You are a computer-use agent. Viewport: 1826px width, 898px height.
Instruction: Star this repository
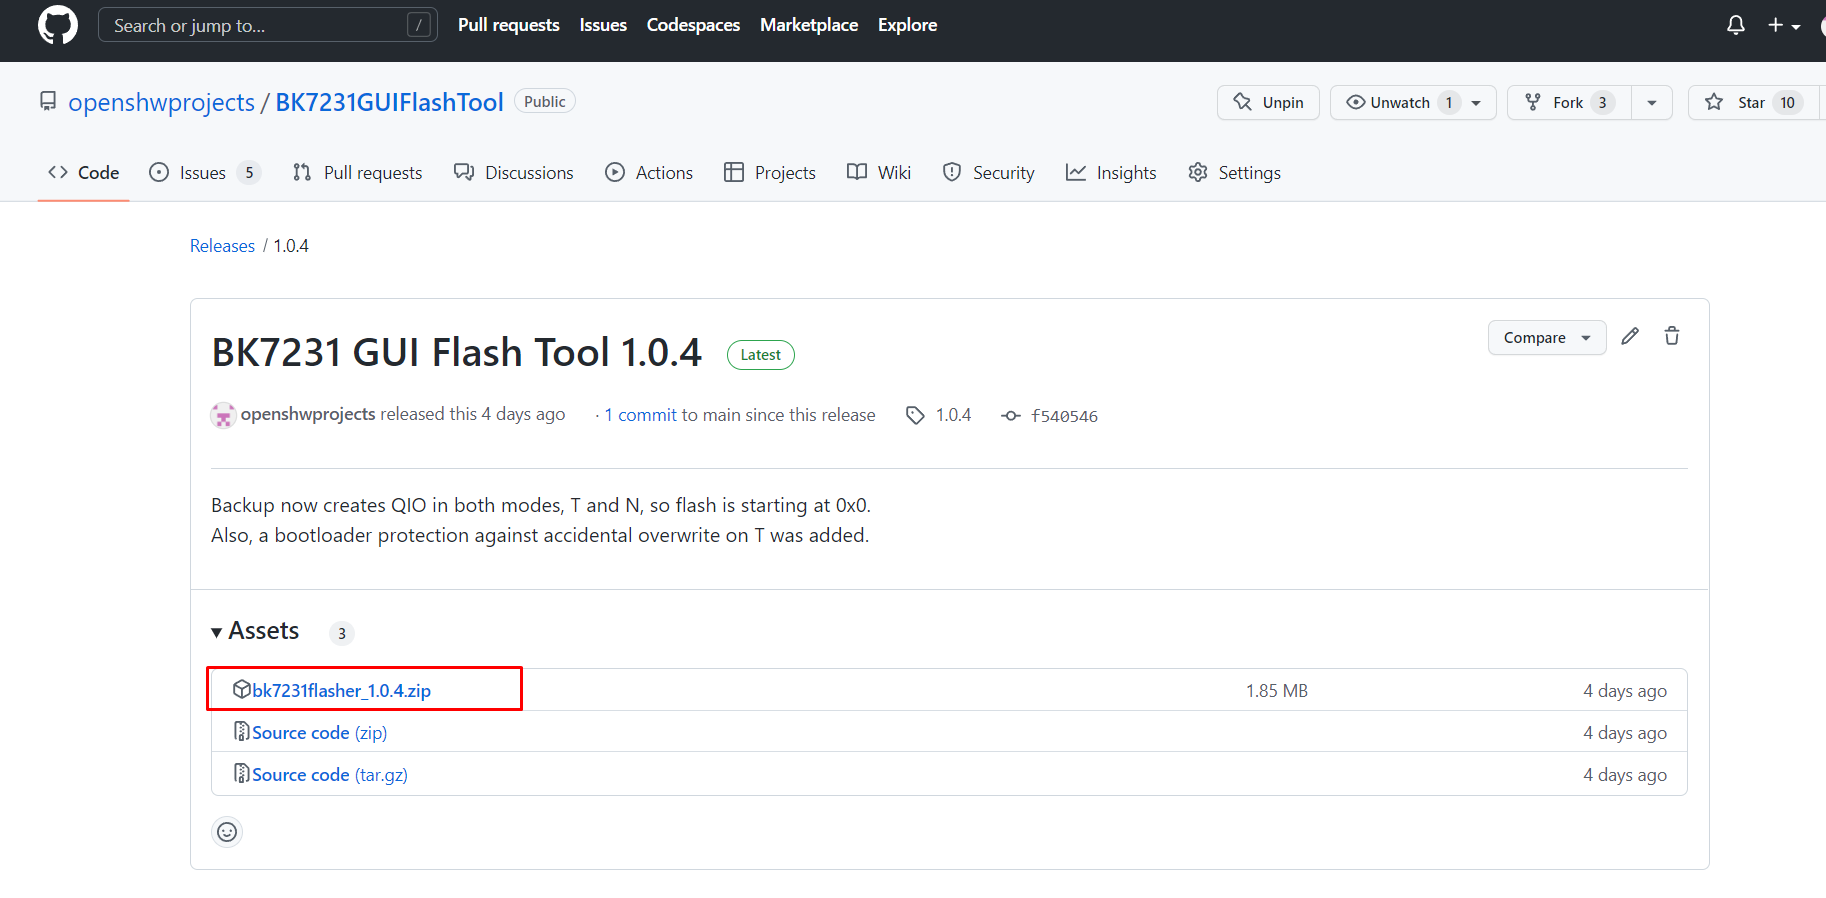1753,102
